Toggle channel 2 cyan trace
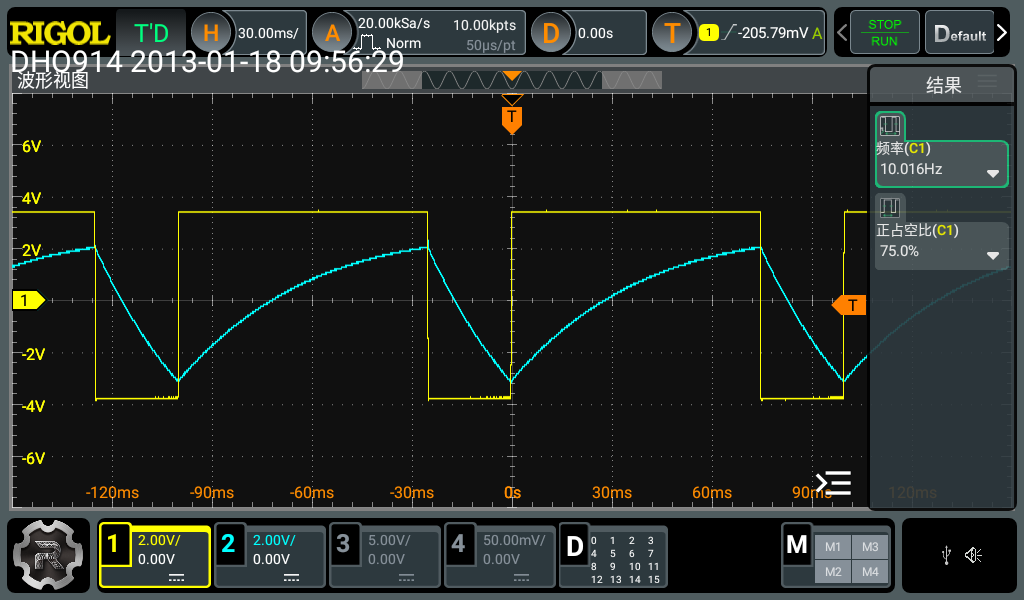 point(269,556)
